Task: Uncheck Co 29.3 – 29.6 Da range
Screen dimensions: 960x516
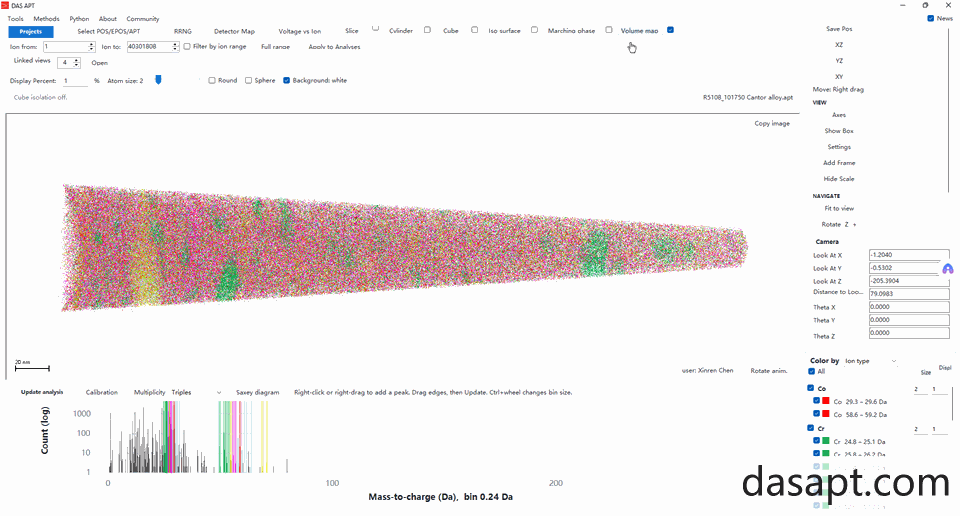Action: [x=816, y=401]
